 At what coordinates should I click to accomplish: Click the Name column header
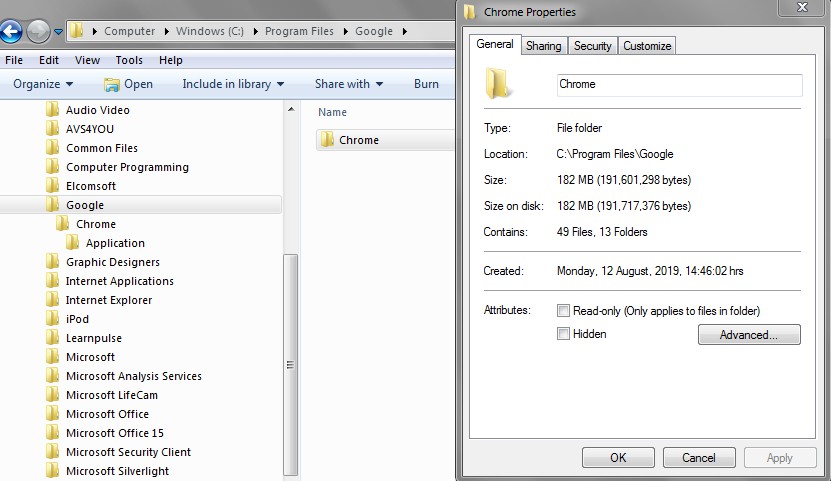point(332,112)
